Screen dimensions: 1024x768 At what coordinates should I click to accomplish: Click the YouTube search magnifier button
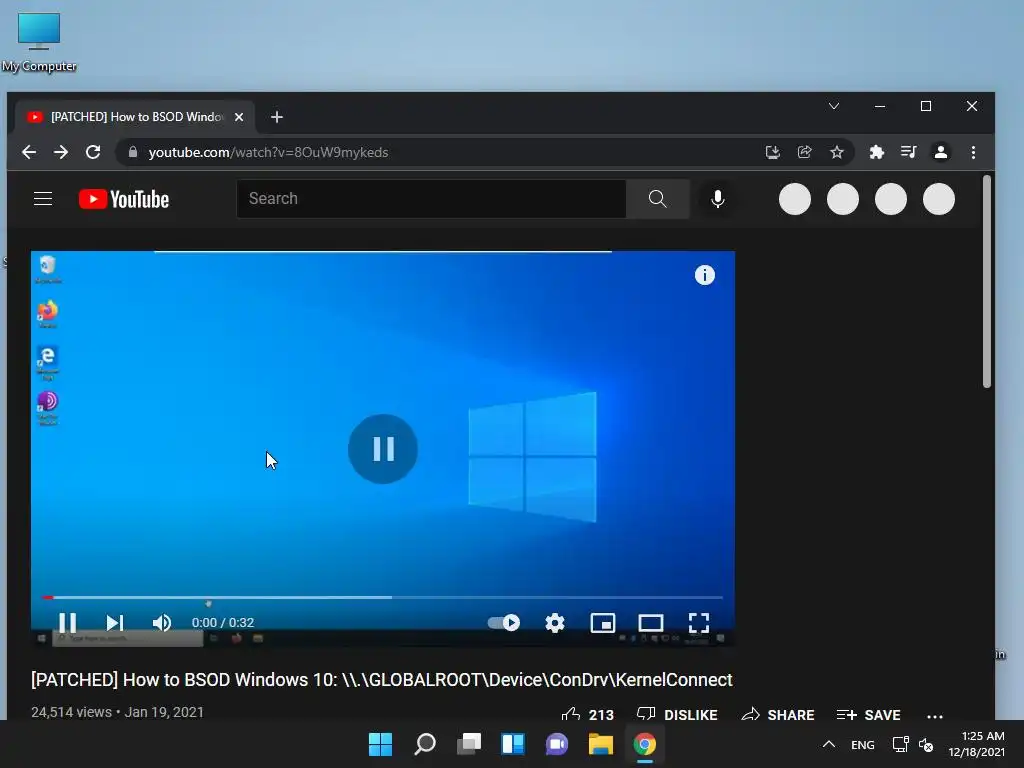coord(658,199)
